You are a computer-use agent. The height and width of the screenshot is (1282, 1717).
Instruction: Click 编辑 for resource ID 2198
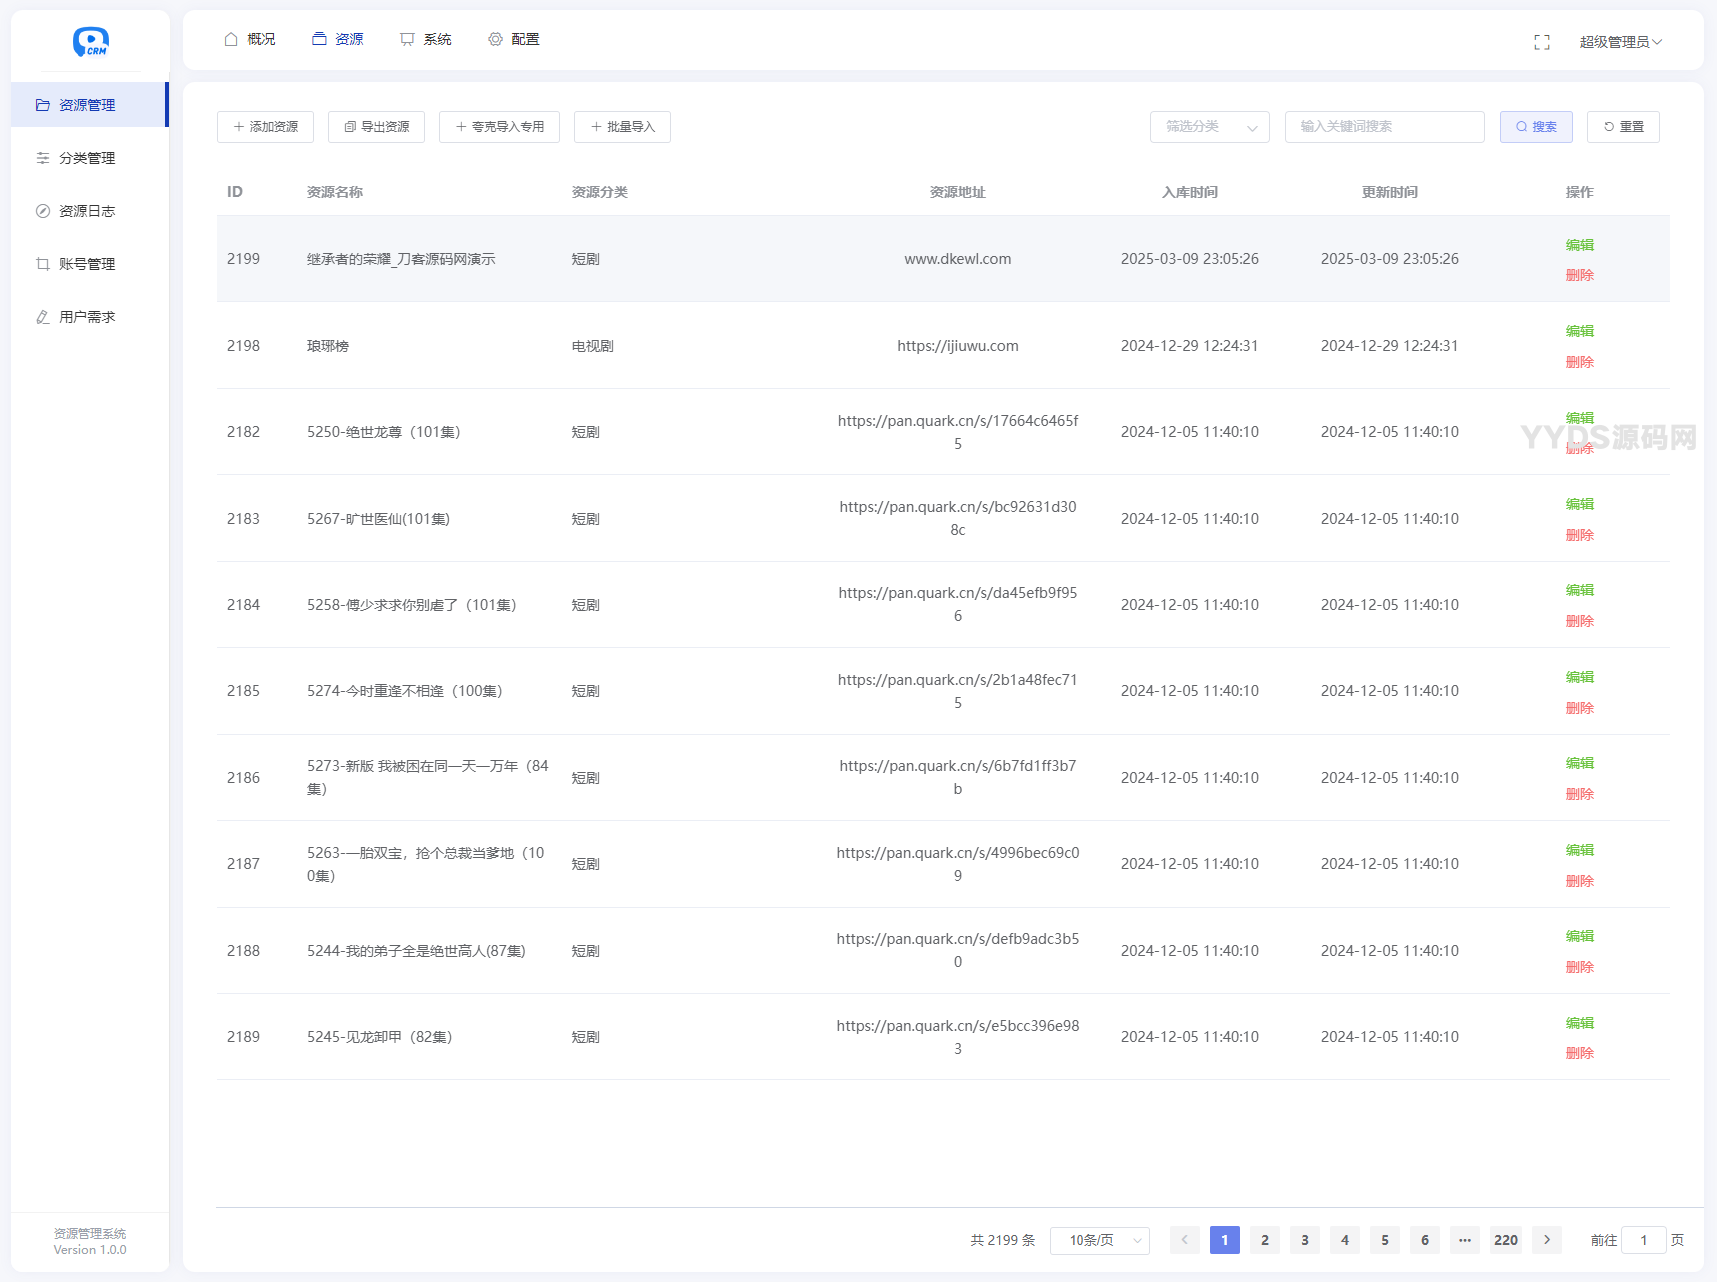[x=1579, y=331]
